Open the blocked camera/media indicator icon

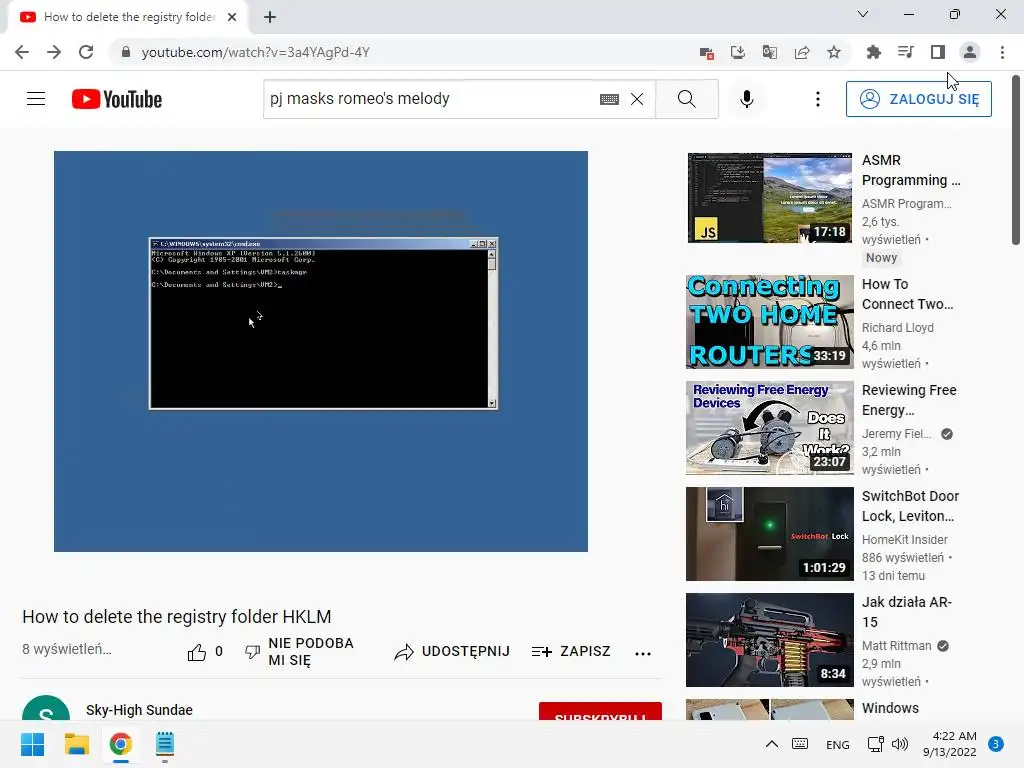(706, 53)
